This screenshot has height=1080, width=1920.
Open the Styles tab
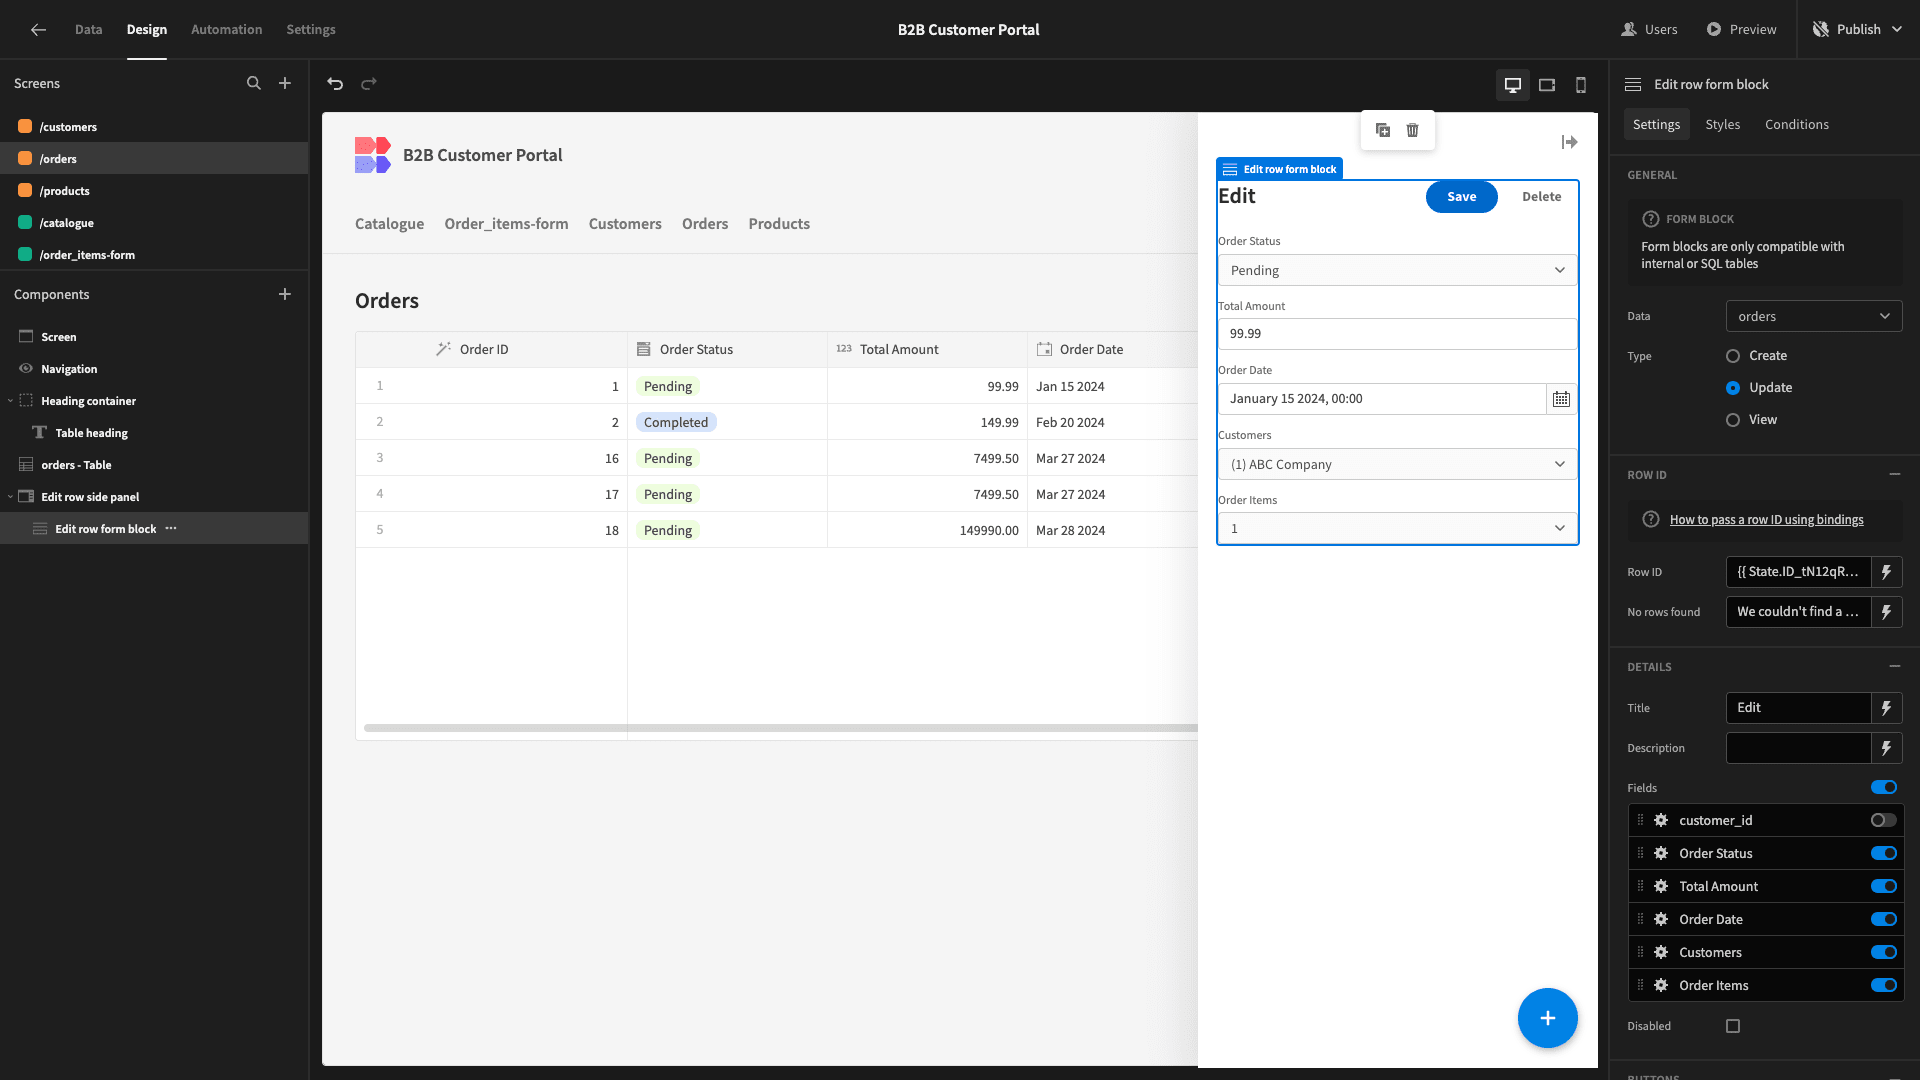click(x=1723, y=125)
